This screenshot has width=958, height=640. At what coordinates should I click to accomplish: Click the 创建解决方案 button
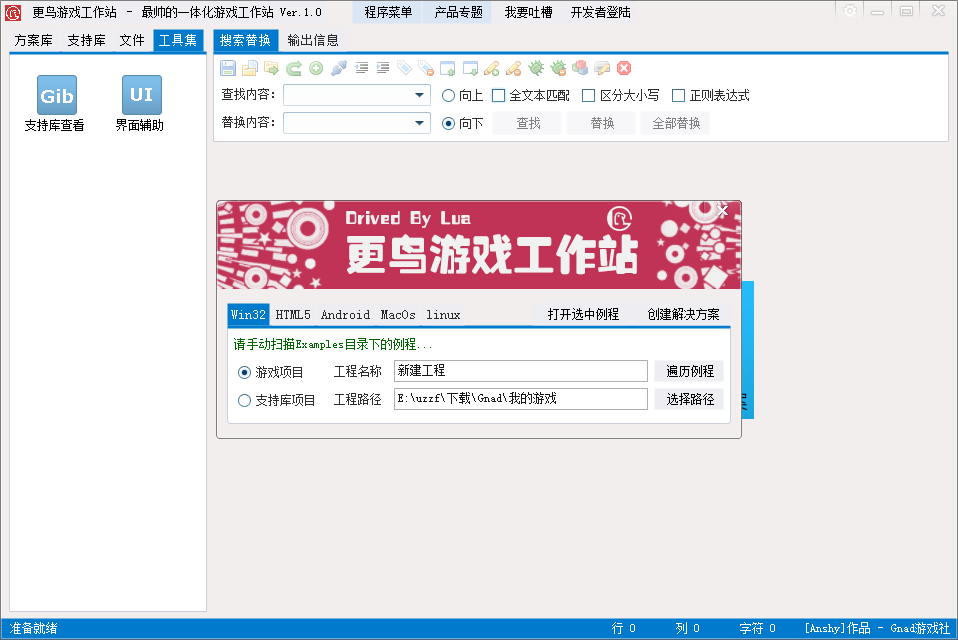click(x=683, y=315)
